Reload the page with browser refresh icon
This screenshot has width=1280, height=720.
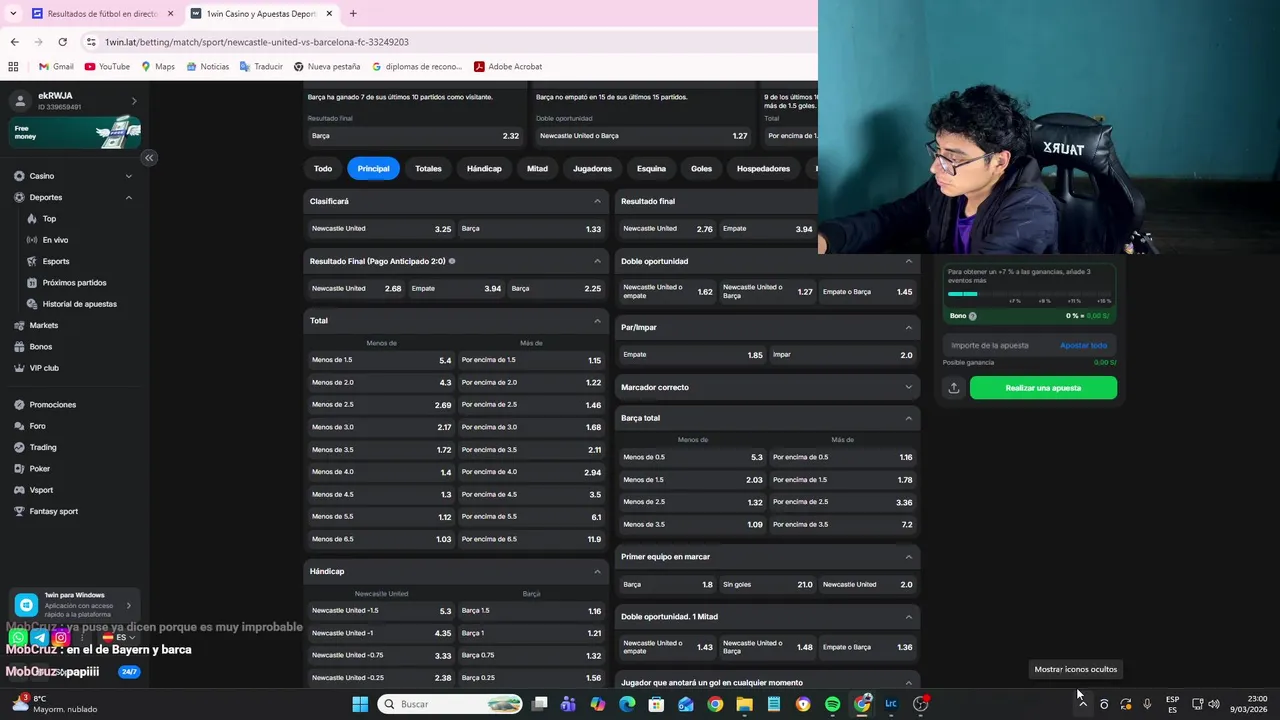point(62,42)
